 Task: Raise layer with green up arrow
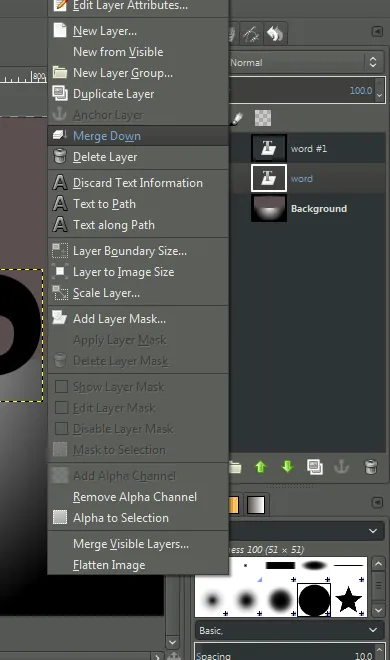click(x=261, y=467)
